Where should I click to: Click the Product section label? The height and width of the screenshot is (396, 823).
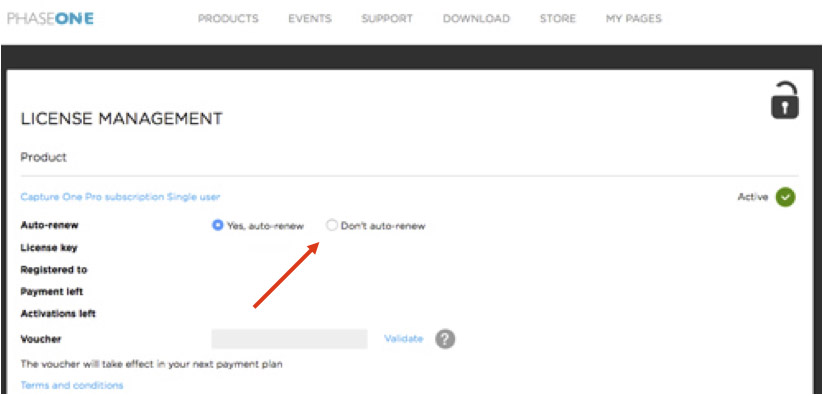(44, 157)
